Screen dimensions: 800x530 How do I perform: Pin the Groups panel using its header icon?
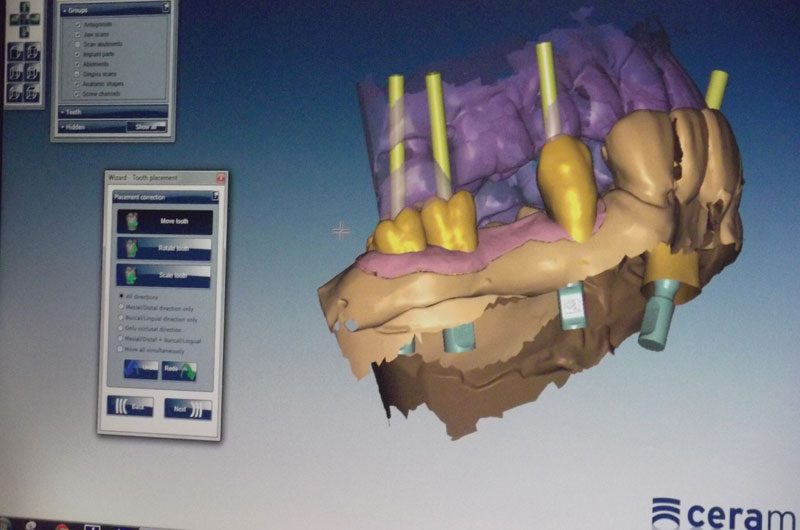tap(165, 7)
